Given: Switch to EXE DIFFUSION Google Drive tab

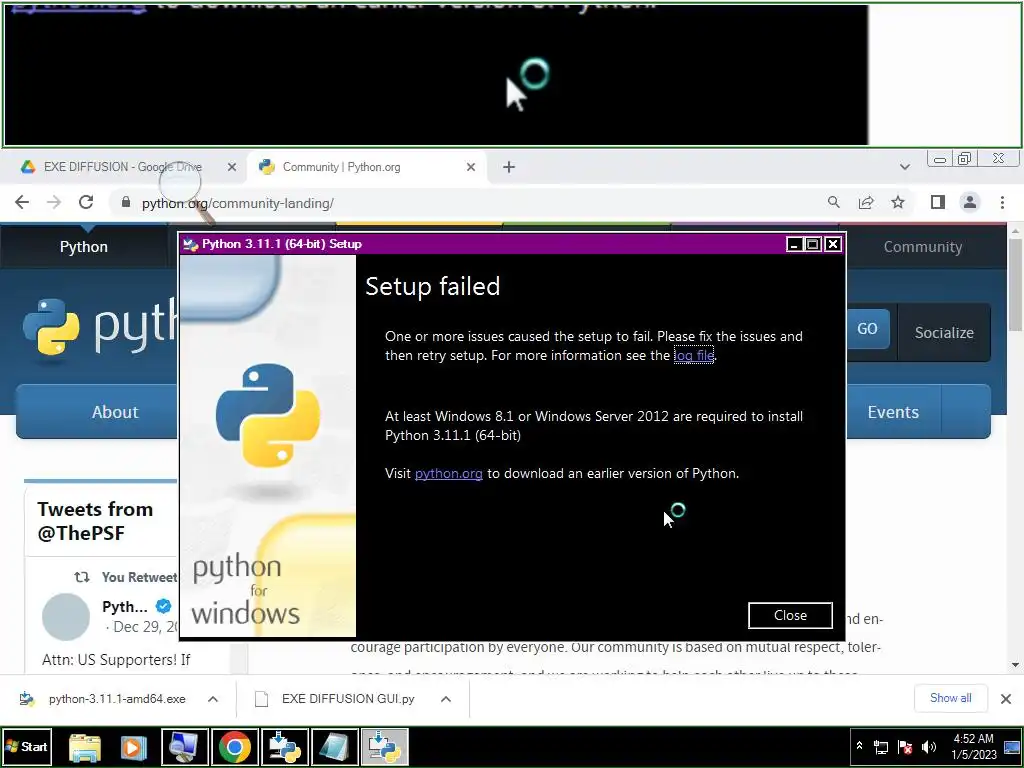Looking at the screenshot, I should pos(123,167).
